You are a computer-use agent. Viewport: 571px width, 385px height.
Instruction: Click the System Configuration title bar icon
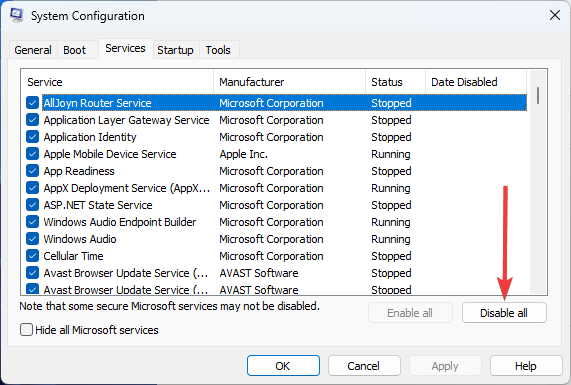(x=16, y=15)
